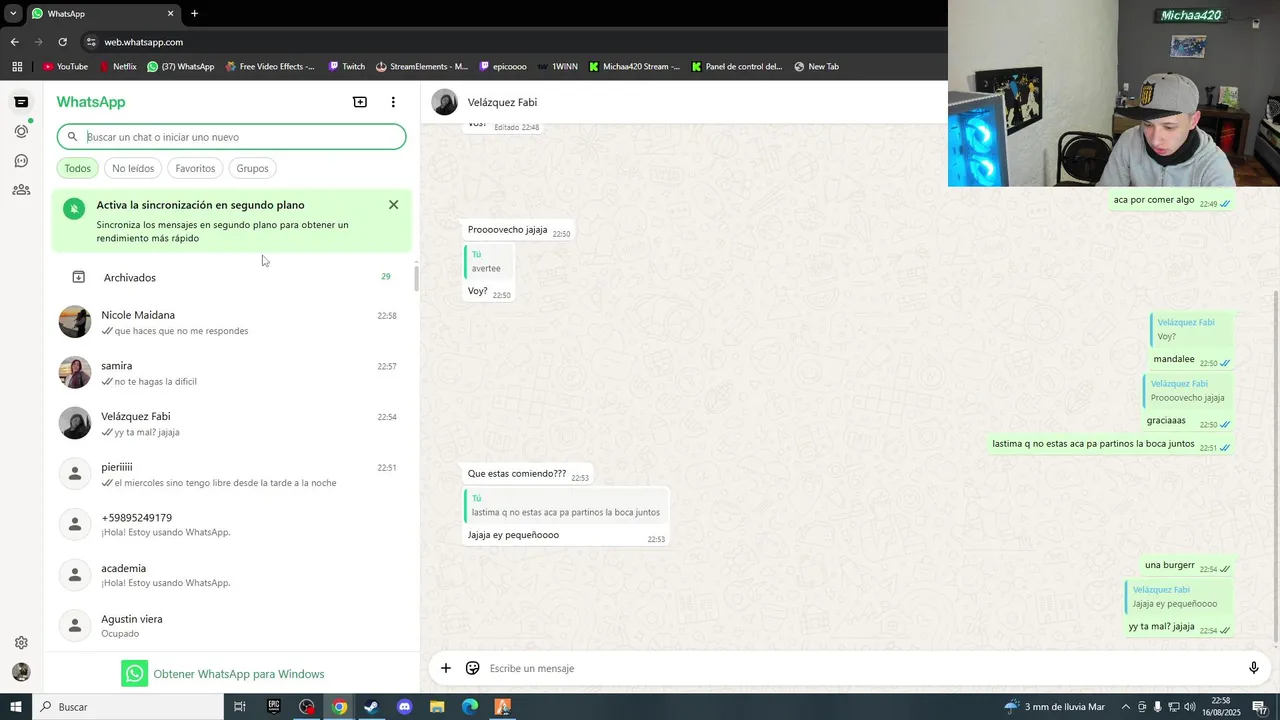The width and height of the screenshot is (1280, 720).
Task: Select the Favoritos filter chip
Action: 195,168
